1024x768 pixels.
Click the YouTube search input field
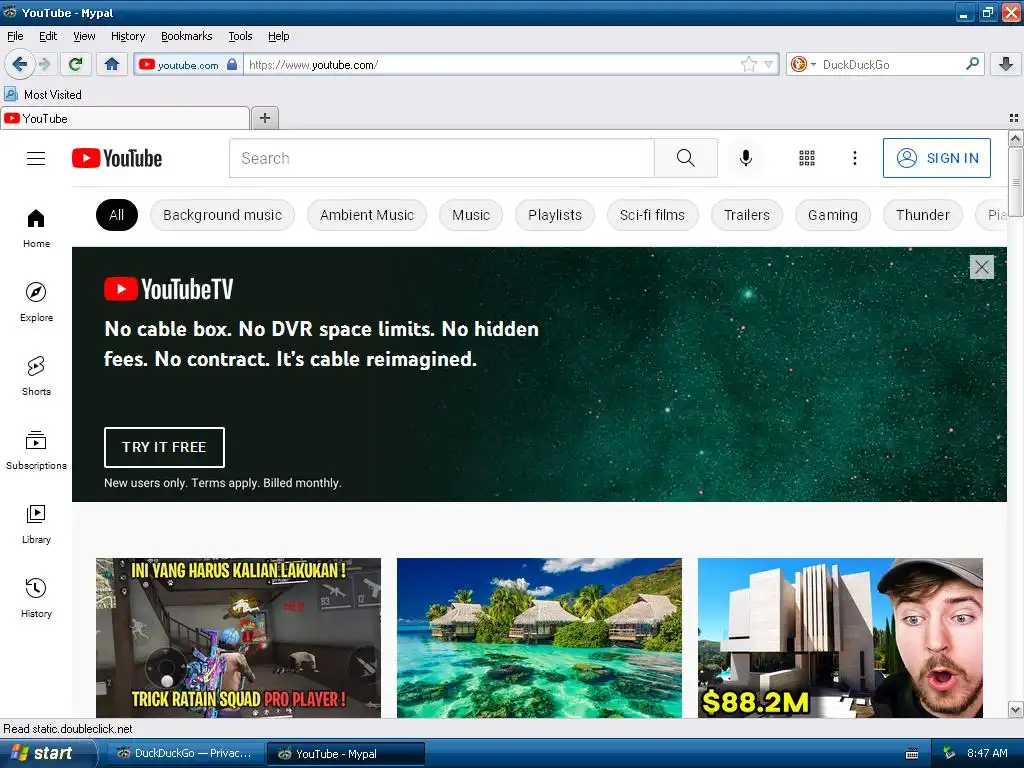click(x=442, y=158)
